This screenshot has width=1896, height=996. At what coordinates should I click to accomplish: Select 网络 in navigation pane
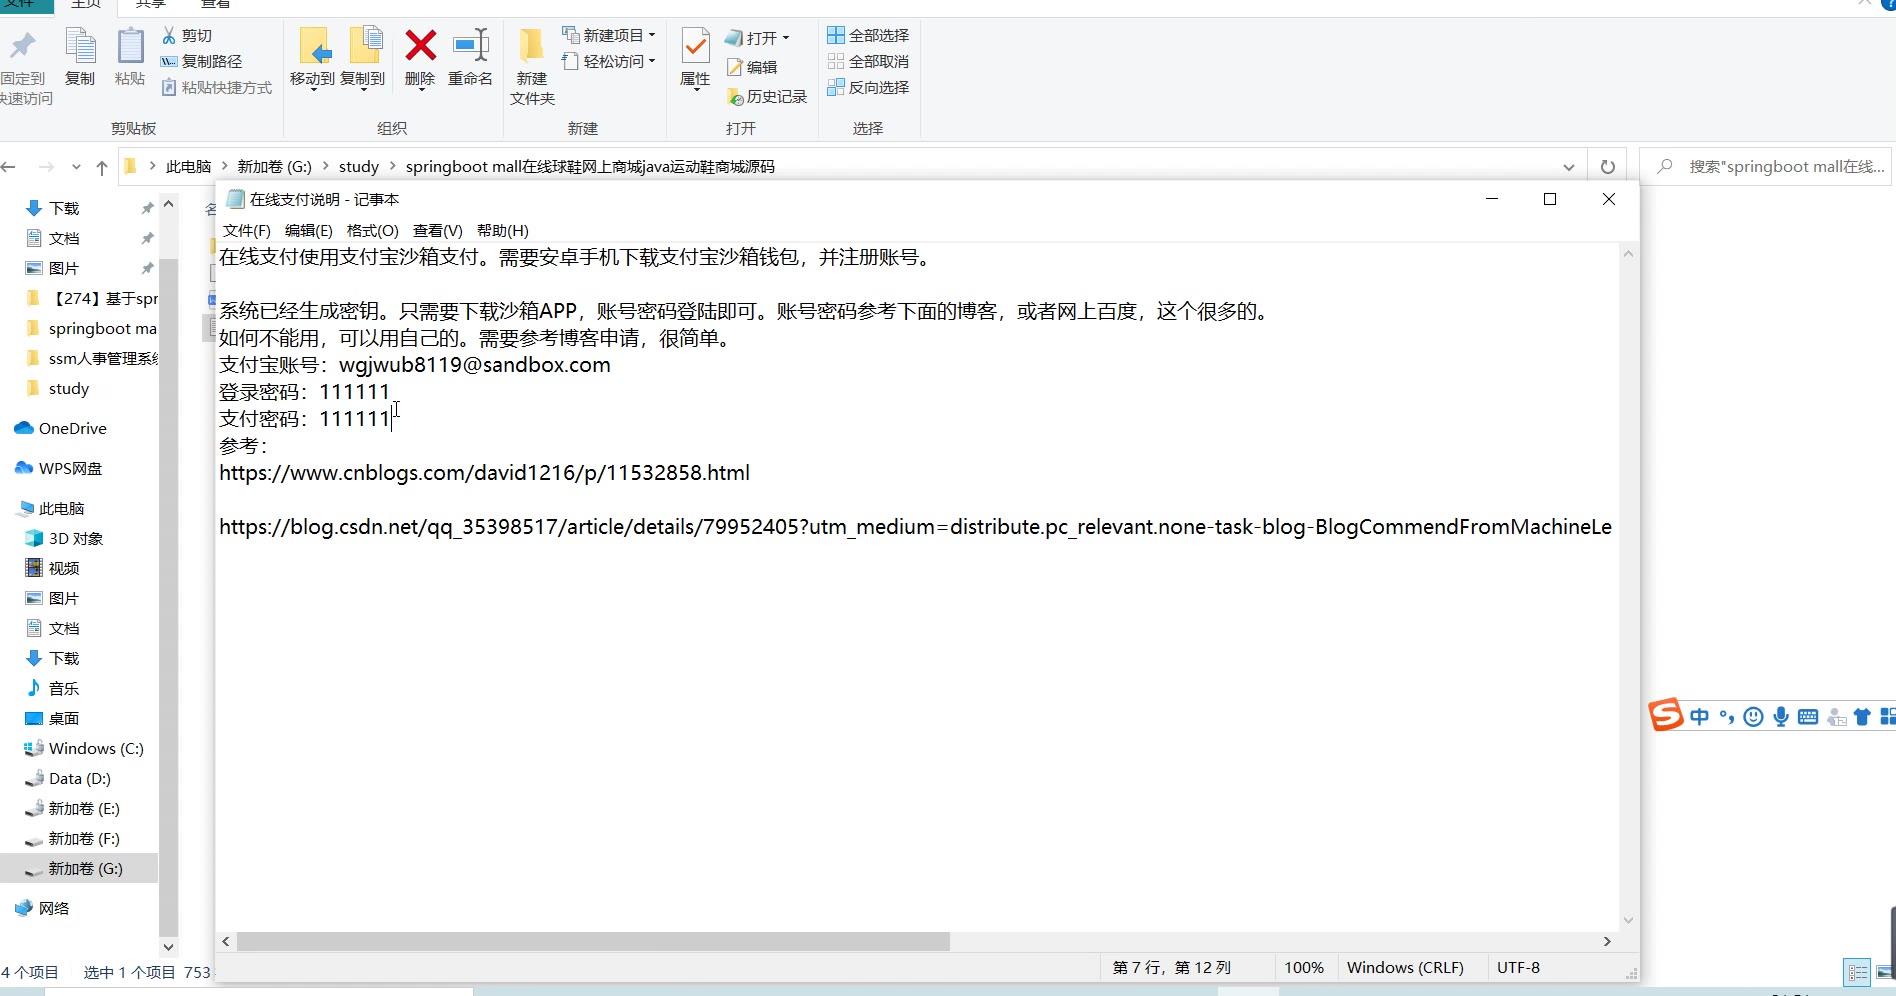click(42, 908)
